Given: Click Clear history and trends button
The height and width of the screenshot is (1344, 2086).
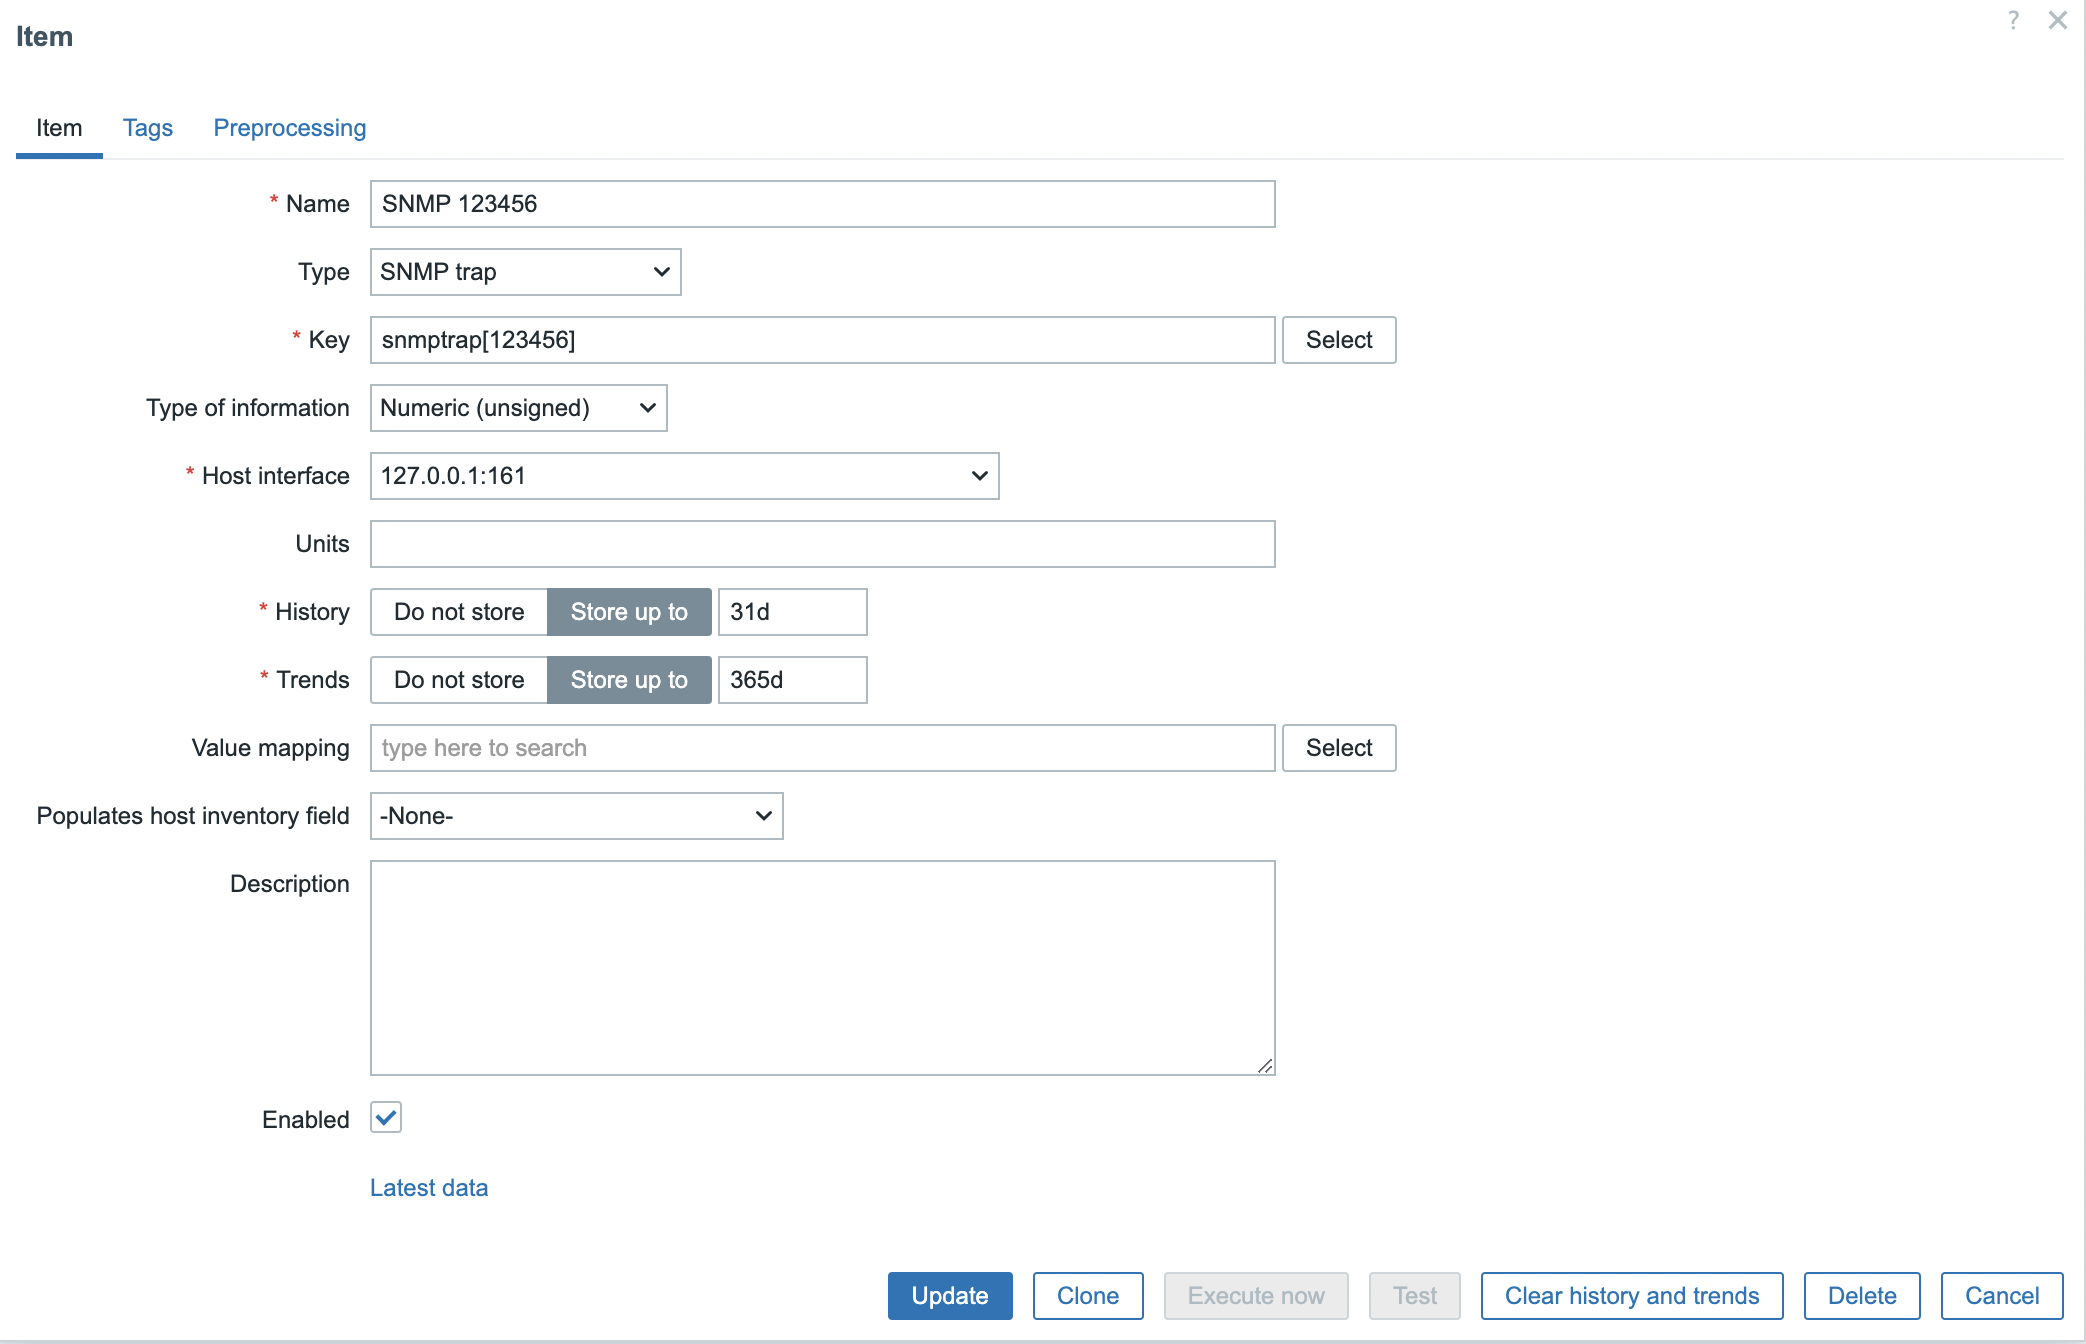Looking at the screenshot, I should click(1630, 1295).
